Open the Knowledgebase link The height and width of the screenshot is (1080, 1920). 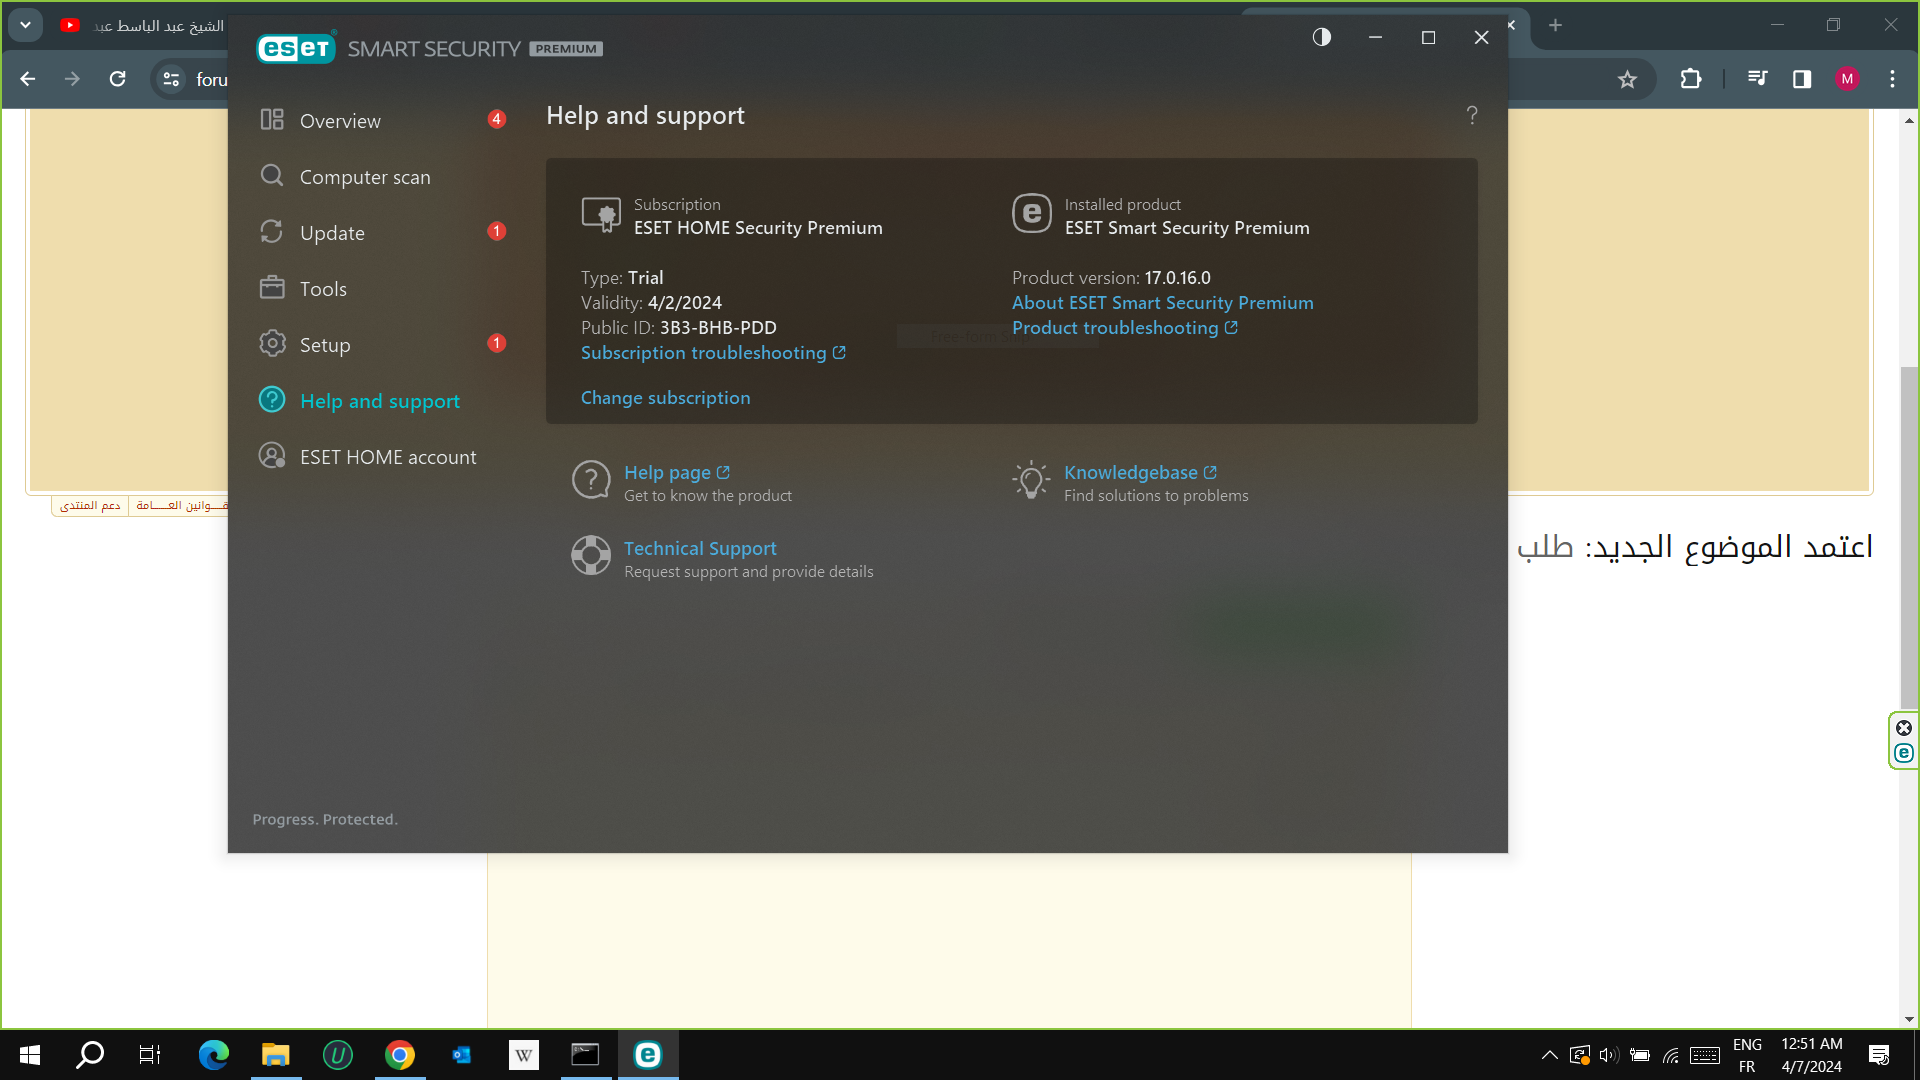pyautogui.click(x=1139, y=472)
